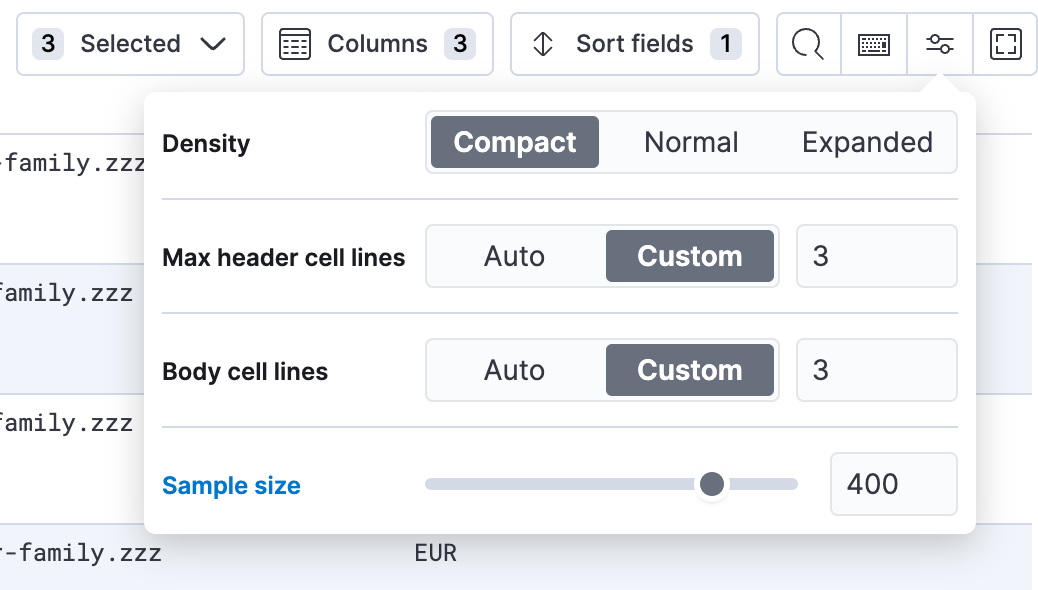The height and width of the screenshot is (590, 1038).
Task: Enter fullscreen with the expand icon
Action: [x=1005, y=44]
